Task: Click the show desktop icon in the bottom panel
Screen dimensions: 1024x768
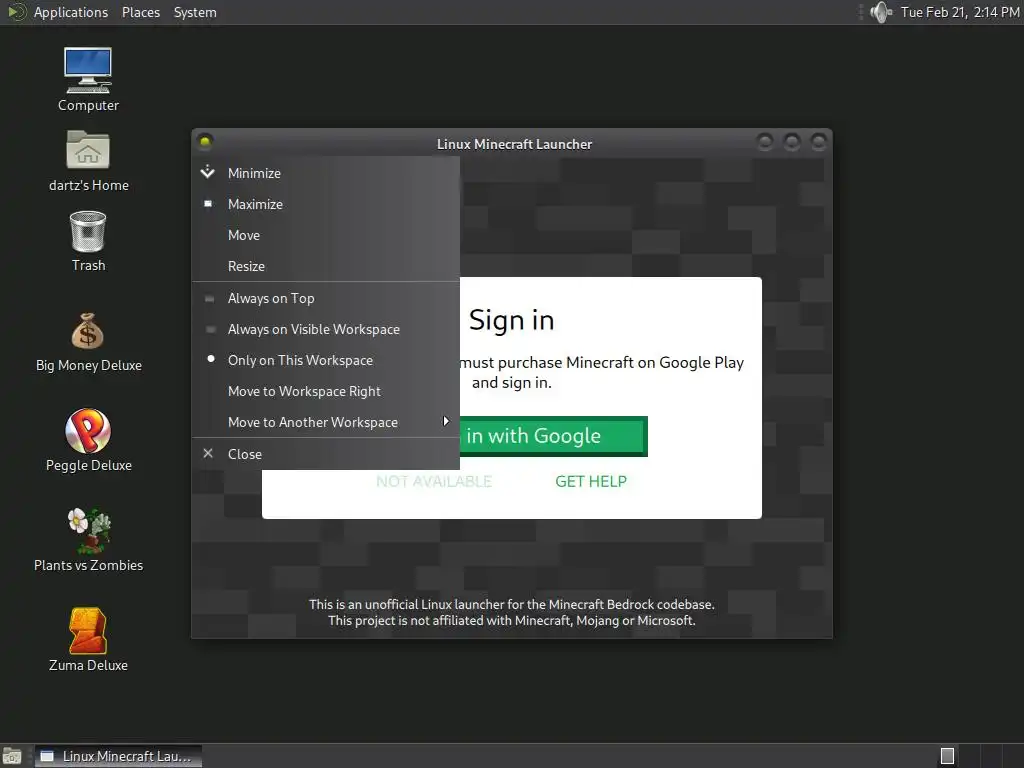Action: point(12,756)
